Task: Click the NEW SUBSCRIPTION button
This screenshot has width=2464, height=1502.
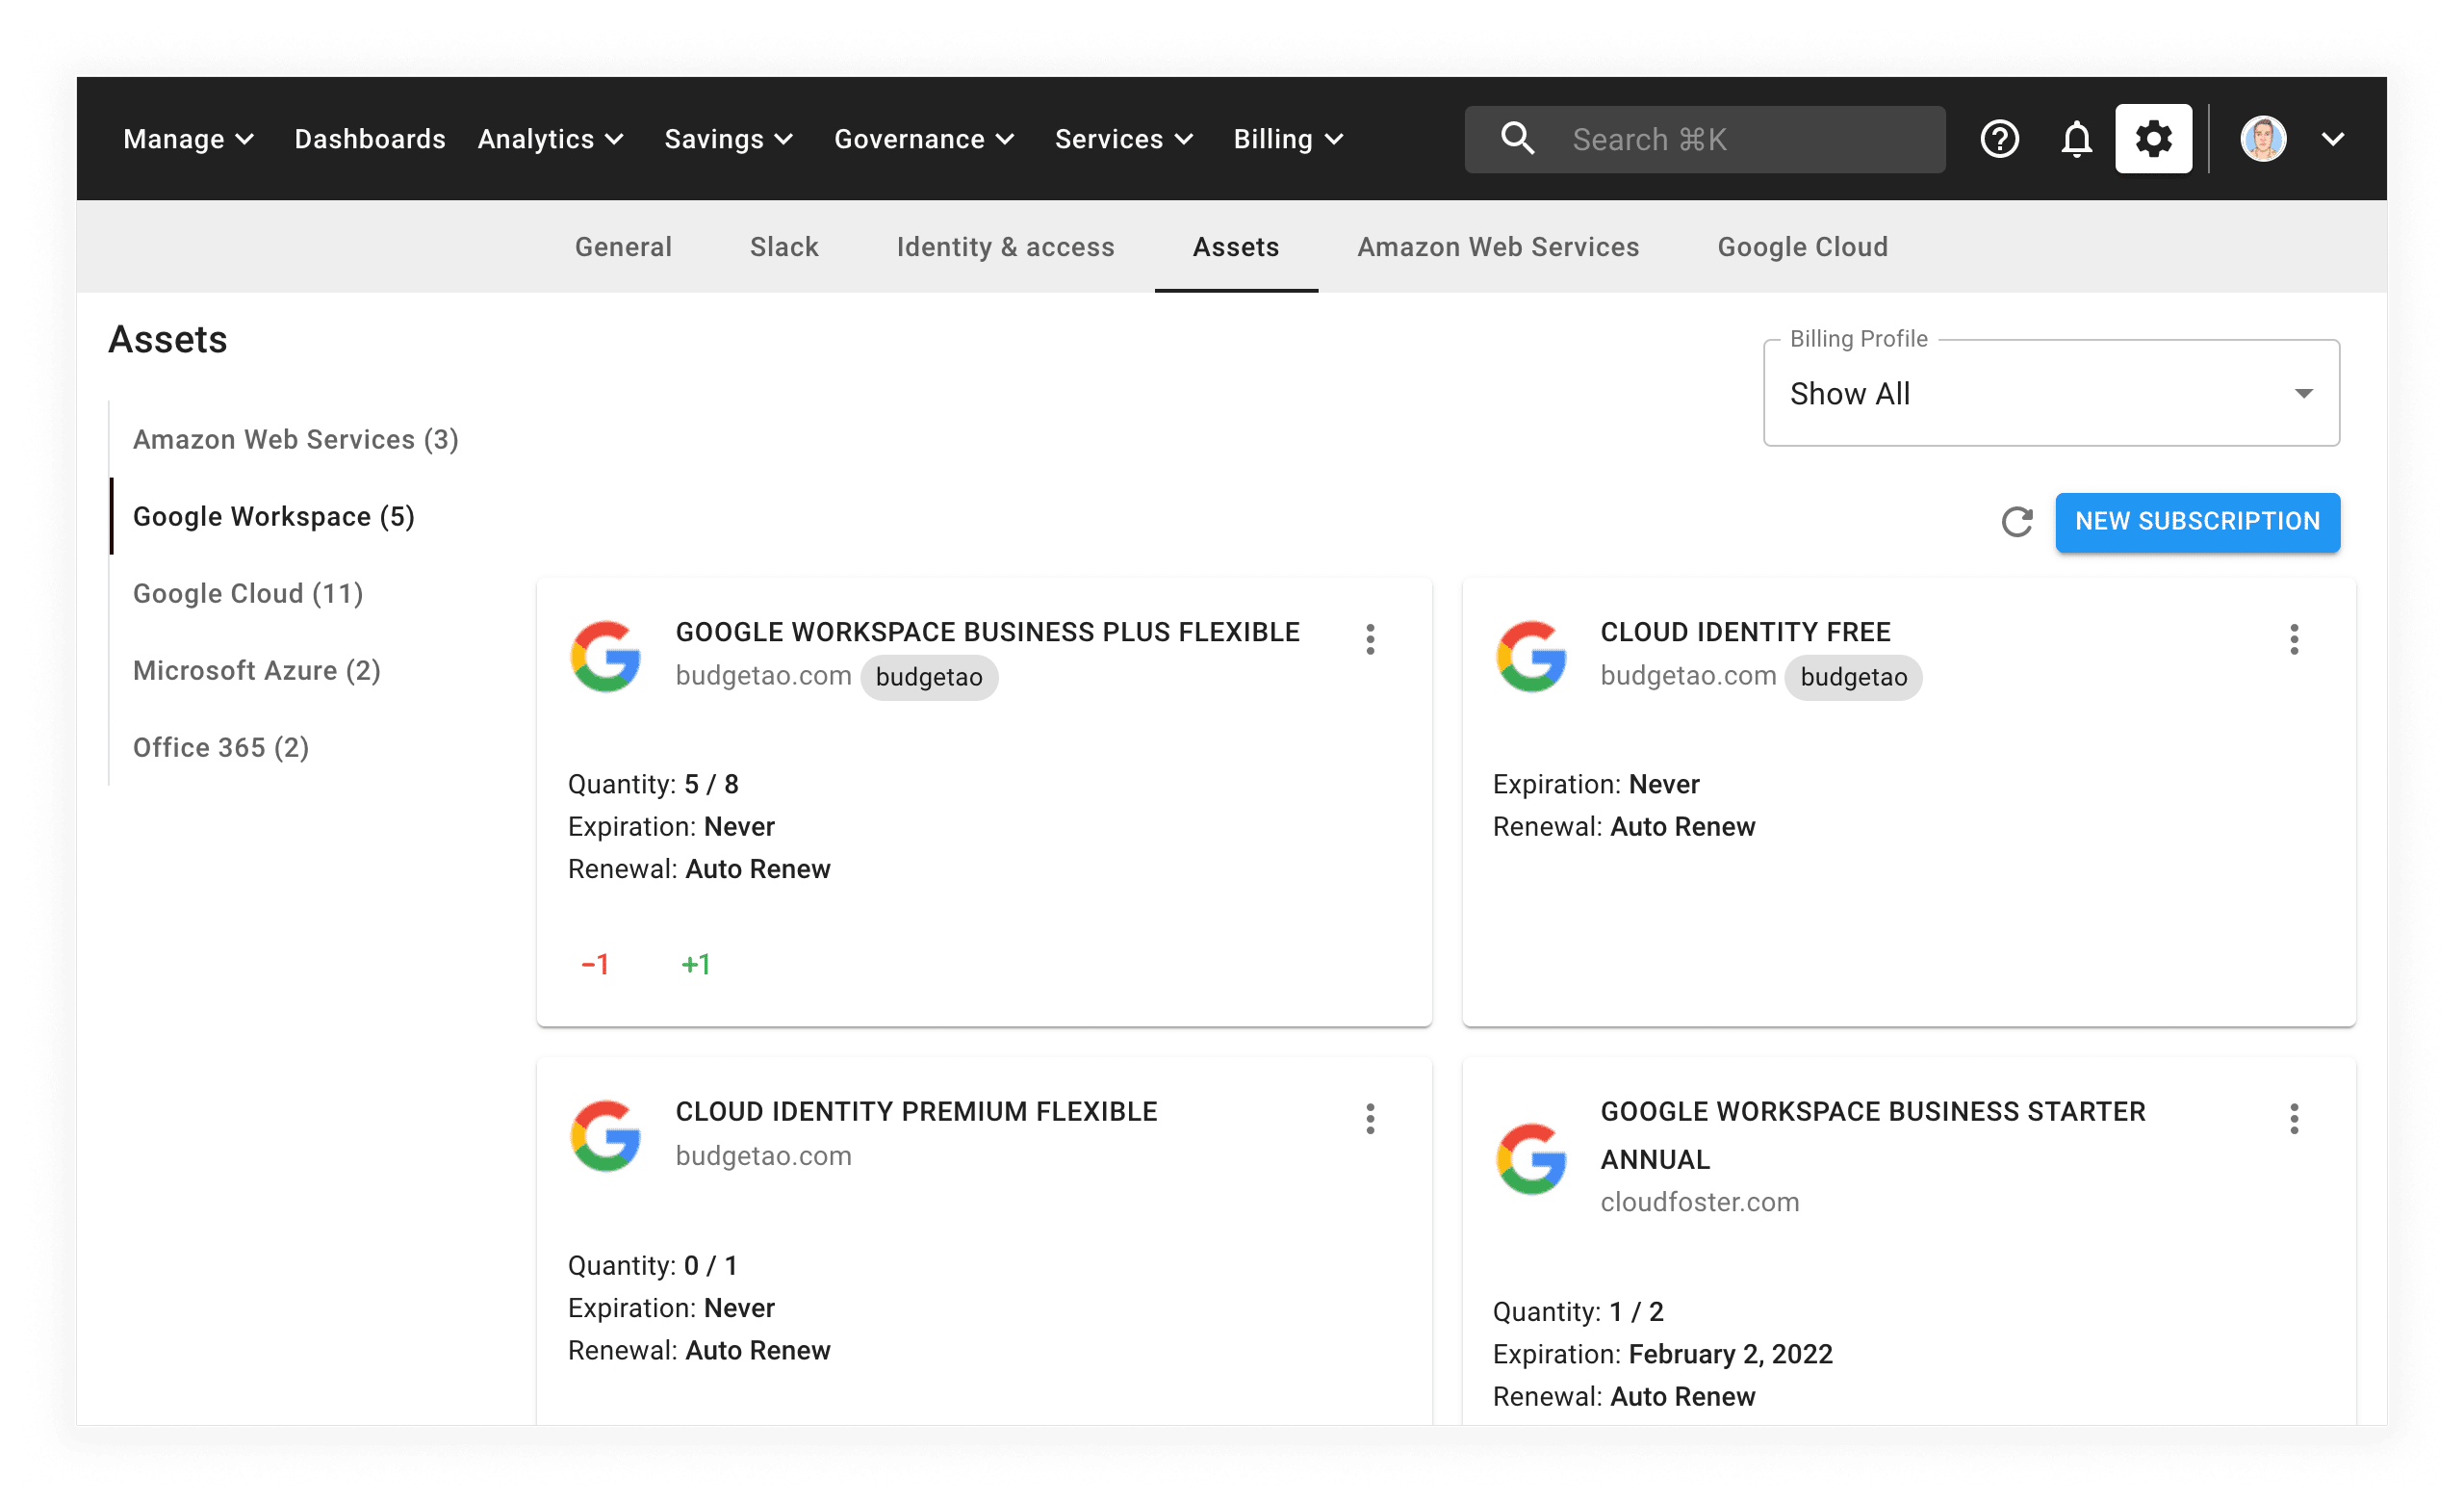Action: click(2197, 521)
